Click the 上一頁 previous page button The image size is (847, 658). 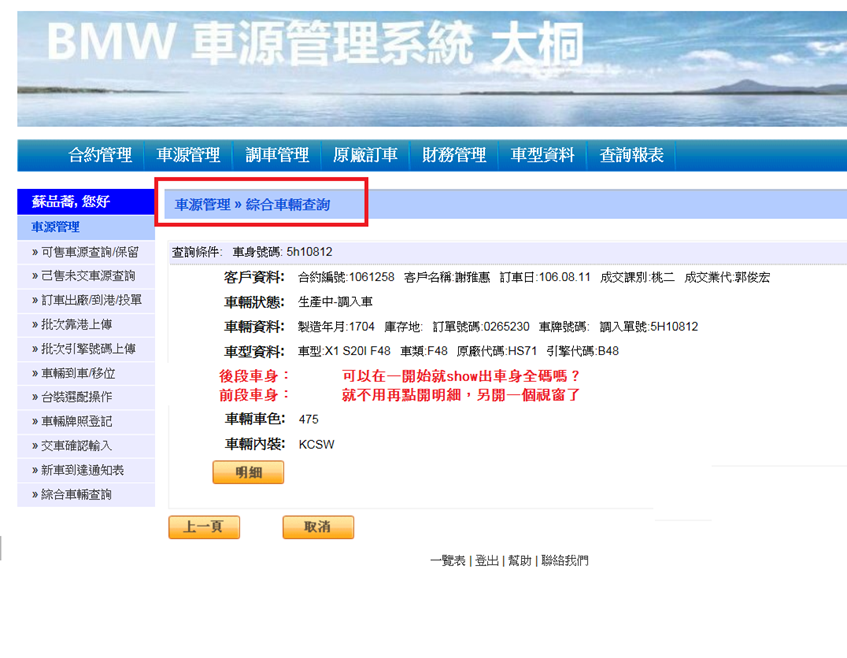(204, 527)
